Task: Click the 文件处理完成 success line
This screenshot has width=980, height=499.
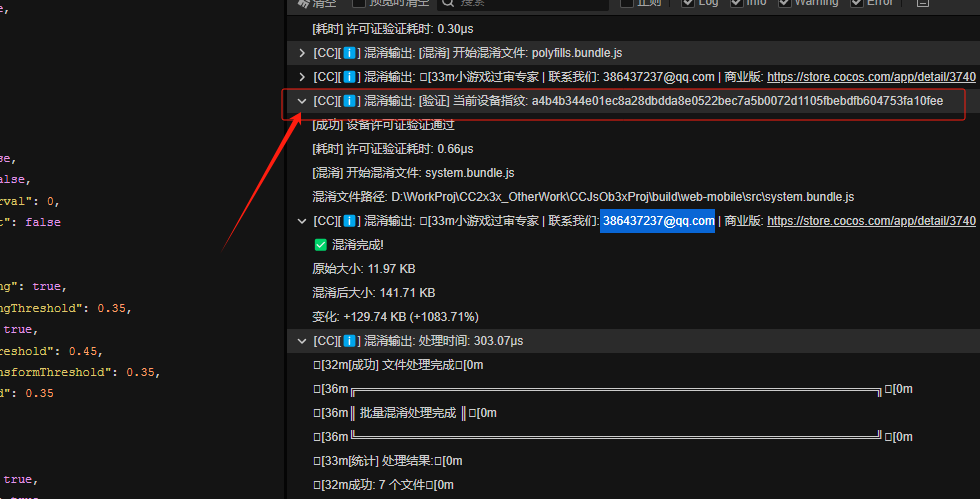Action: (x=398, y=365)
